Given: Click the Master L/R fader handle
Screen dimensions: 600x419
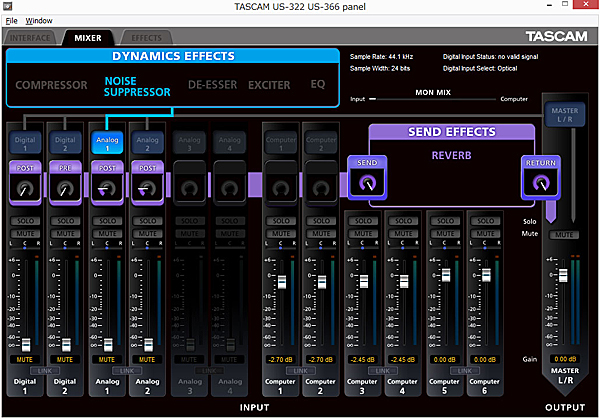Looking at the screenshot, I should click(563, 275).
